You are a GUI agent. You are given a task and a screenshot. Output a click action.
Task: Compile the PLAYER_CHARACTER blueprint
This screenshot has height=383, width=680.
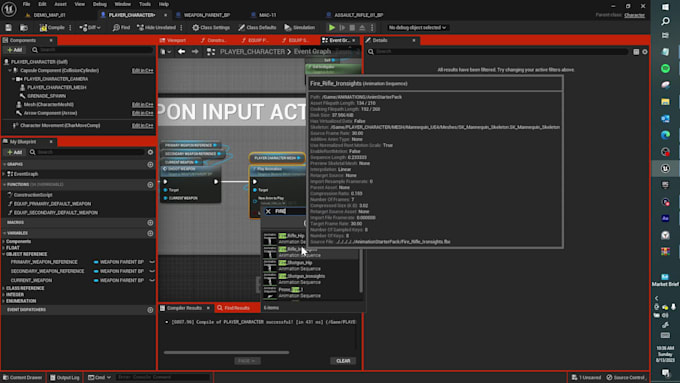coord(52,27)
